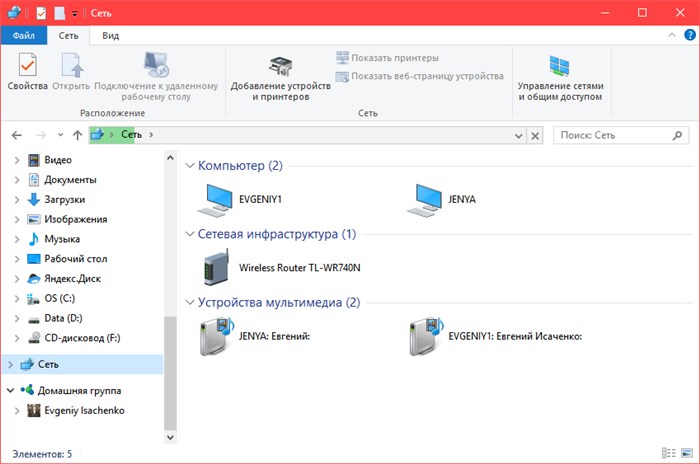Minimize the Сеть window
Viewport: 700px width, 464px height.
point(605,13)
